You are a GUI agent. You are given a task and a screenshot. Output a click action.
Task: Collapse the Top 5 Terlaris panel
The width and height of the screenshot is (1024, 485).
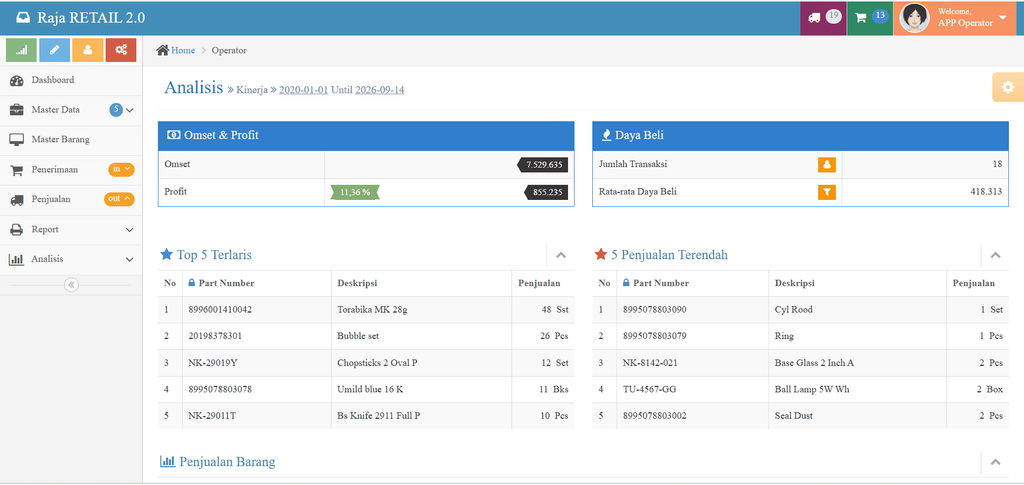click(560, 255)
